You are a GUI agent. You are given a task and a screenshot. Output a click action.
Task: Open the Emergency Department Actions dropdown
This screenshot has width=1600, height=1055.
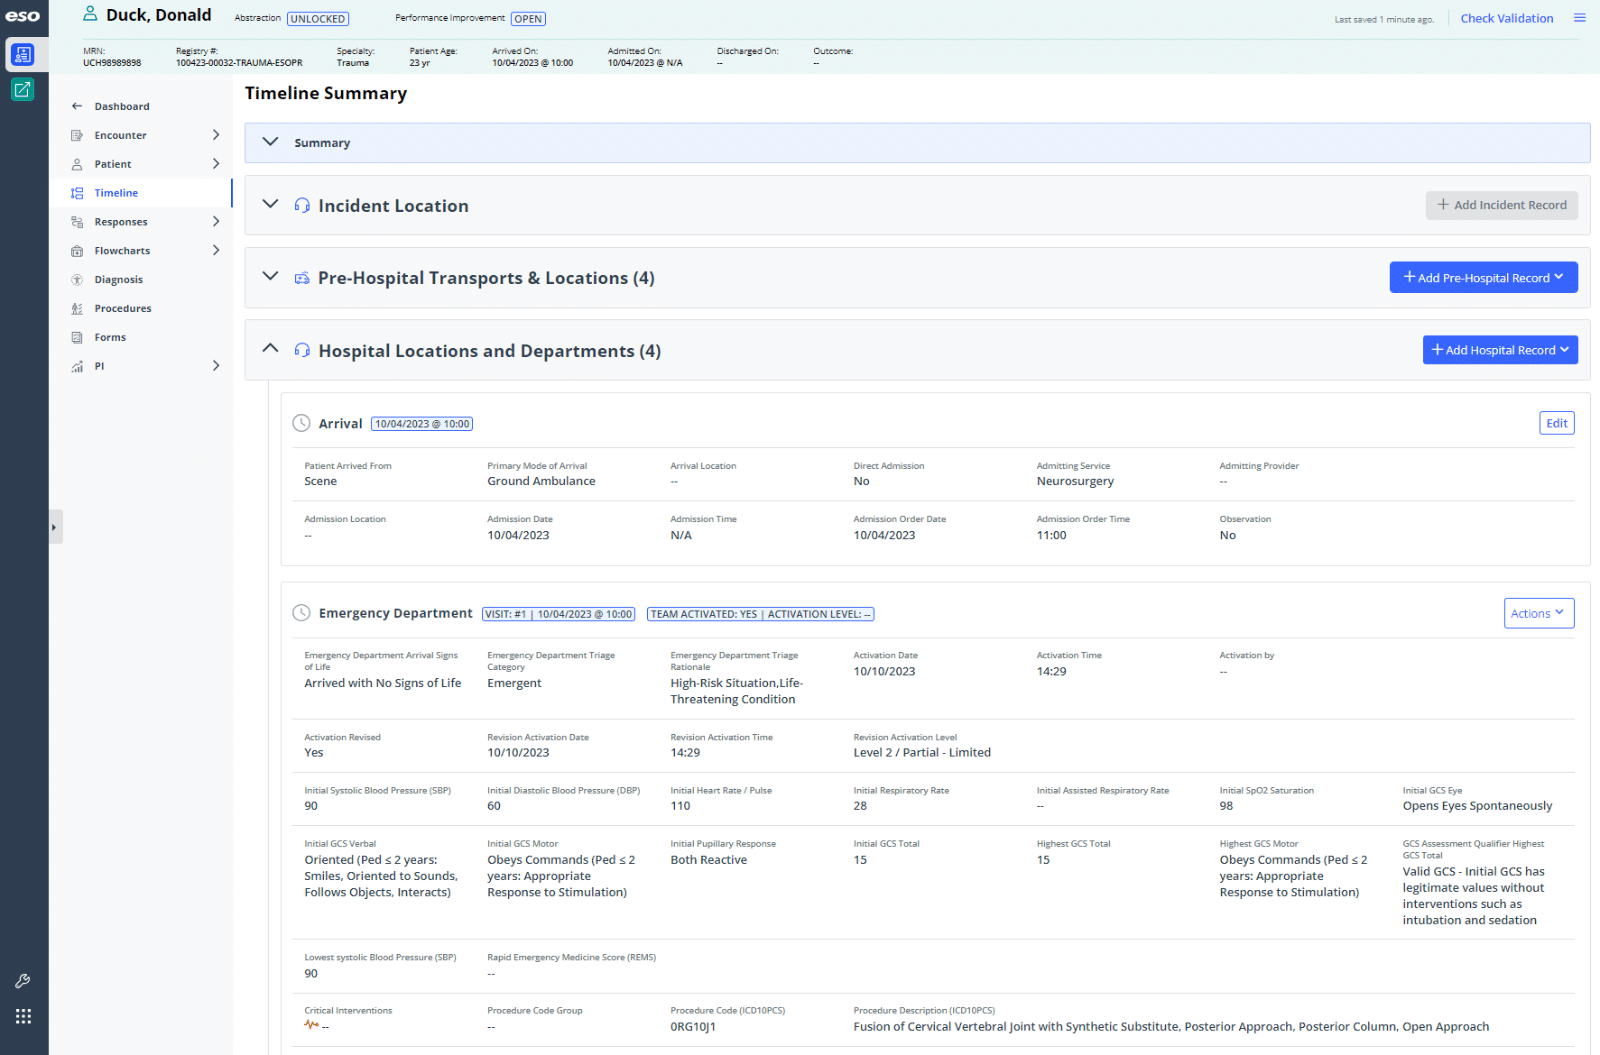[1538, 613]
